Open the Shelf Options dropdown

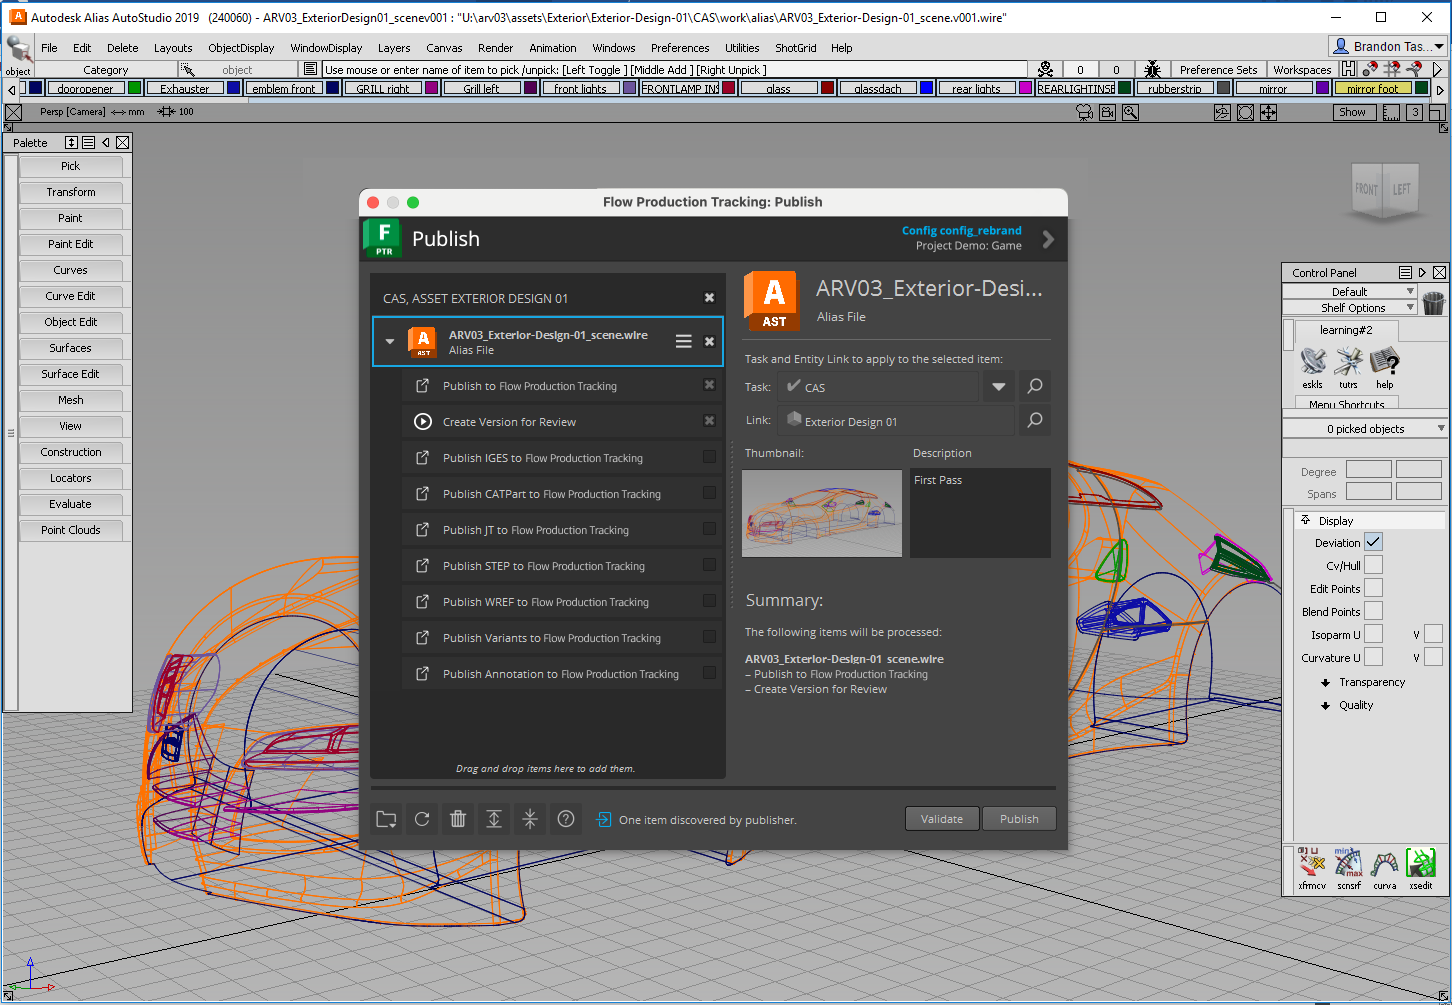(x=1350, y=308)
